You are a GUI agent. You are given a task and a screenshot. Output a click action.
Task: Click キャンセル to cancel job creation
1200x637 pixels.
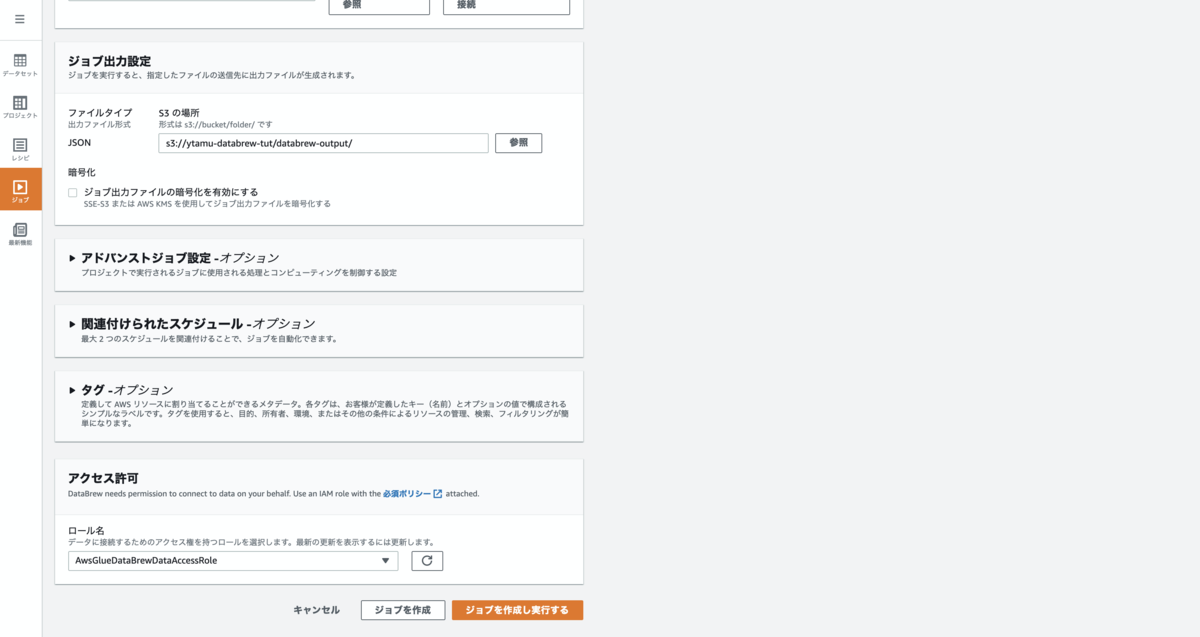(315, 609)
